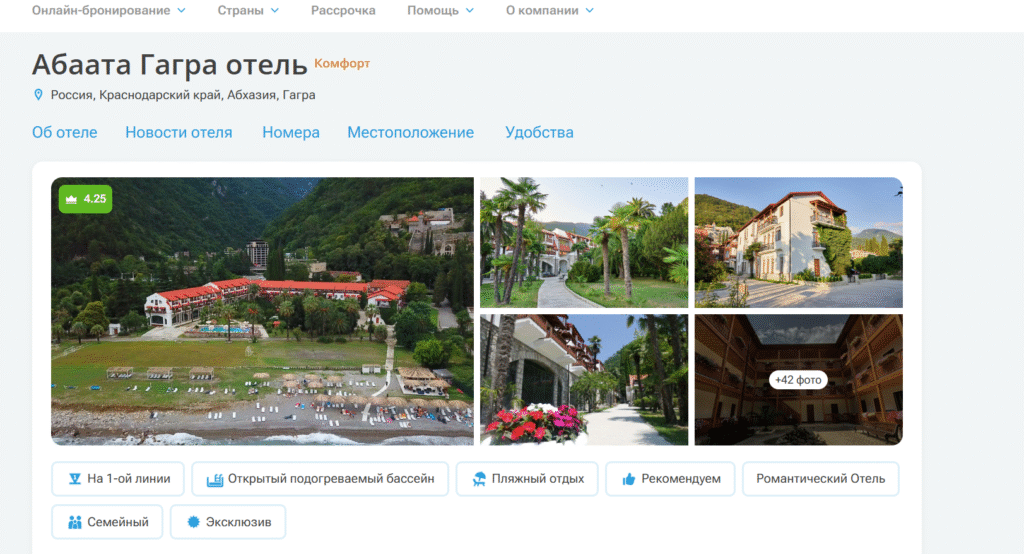Switch to the Номера tab
This screenshot has width=1024, height=554.
click(291, 133)
